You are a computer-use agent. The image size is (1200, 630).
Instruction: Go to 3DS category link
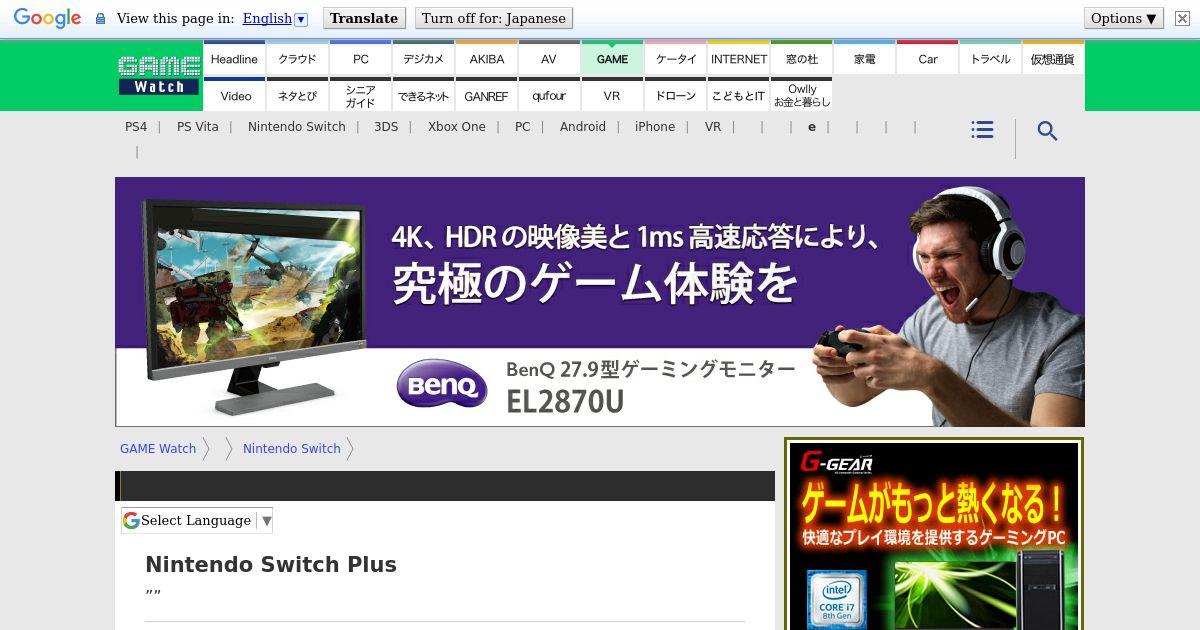[x=386, y=127]
